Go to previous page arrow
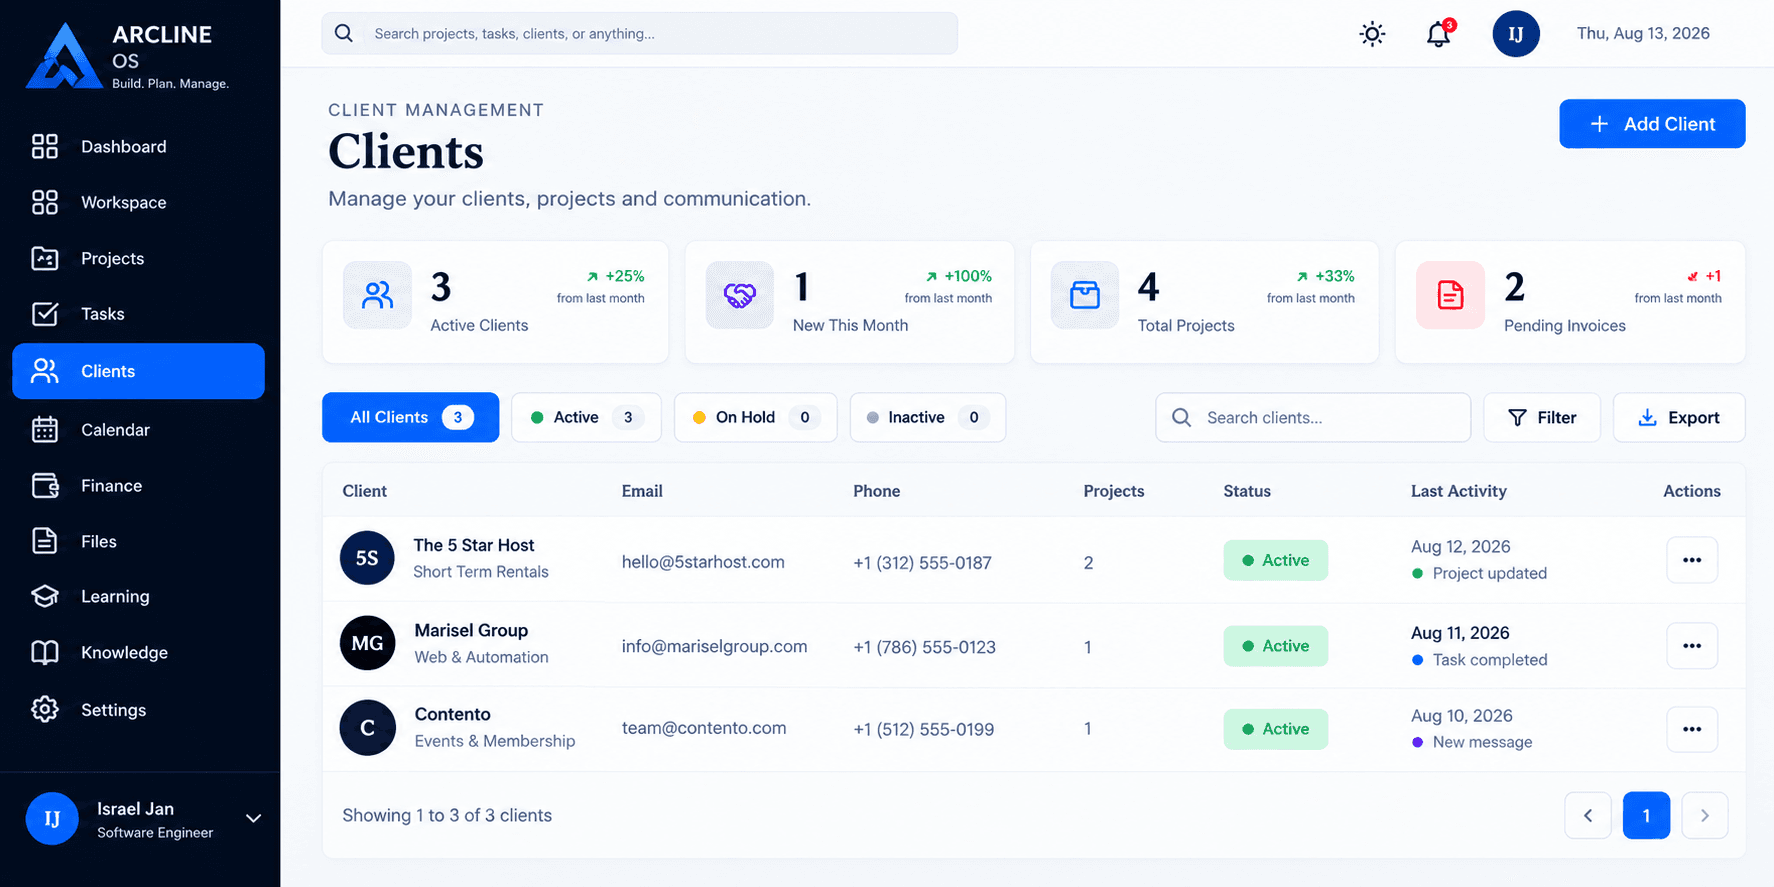Viewport: 1774px width, 887px height. pos(1588,815)
